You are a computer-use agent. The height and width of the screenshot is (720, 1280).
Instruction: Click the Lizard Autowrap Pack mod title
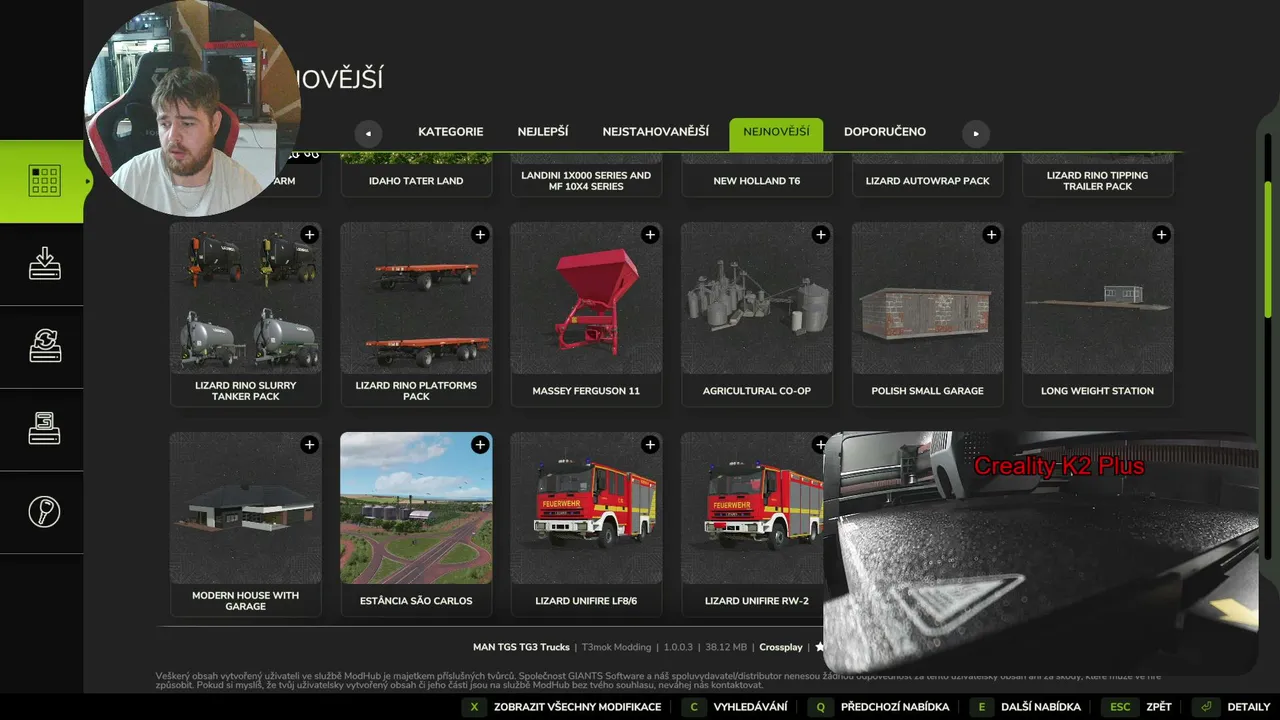point(927,181)
